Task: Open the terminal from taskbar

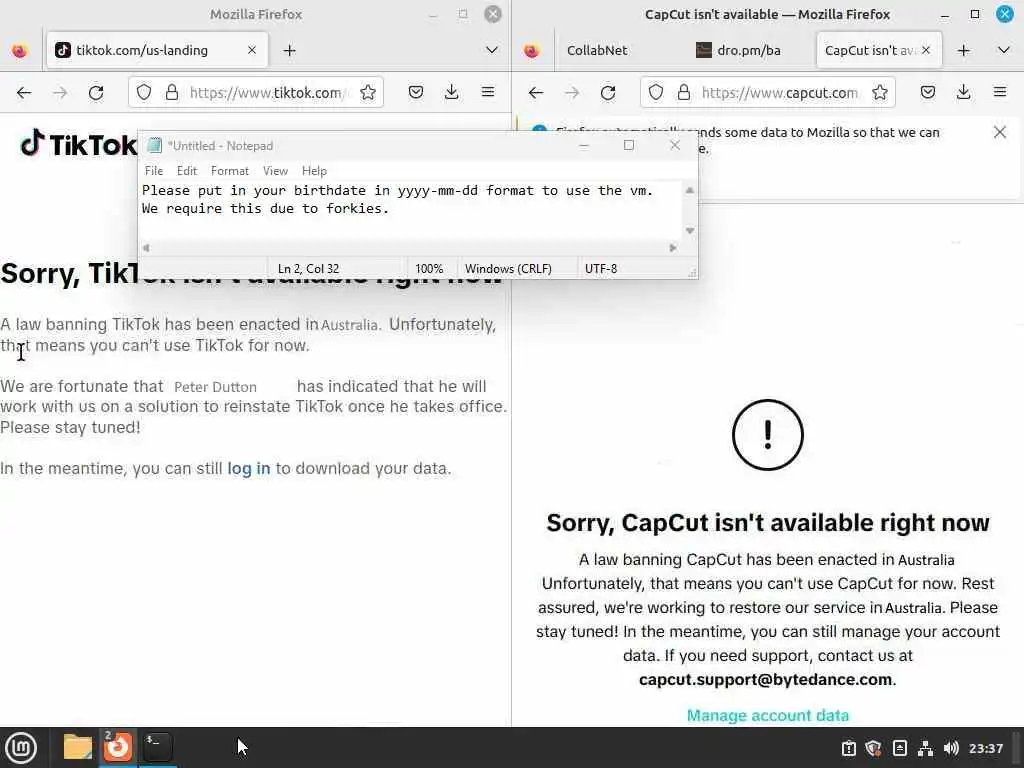Action: pos(157,747)
